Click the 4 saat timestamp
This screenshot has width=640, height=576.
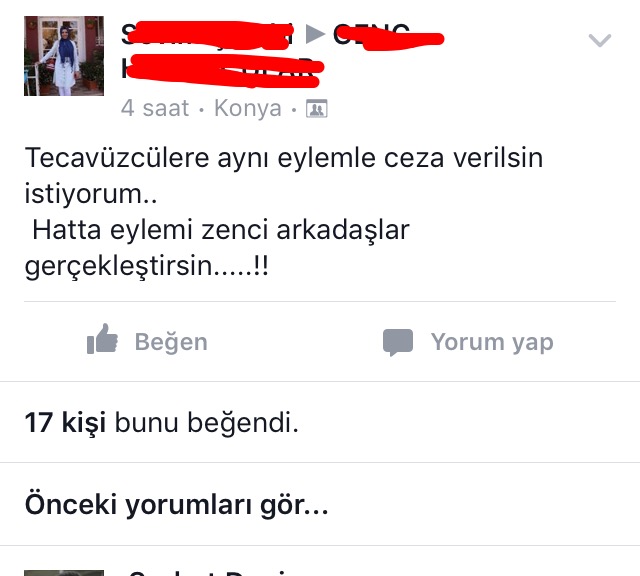(x=155, y=108)
